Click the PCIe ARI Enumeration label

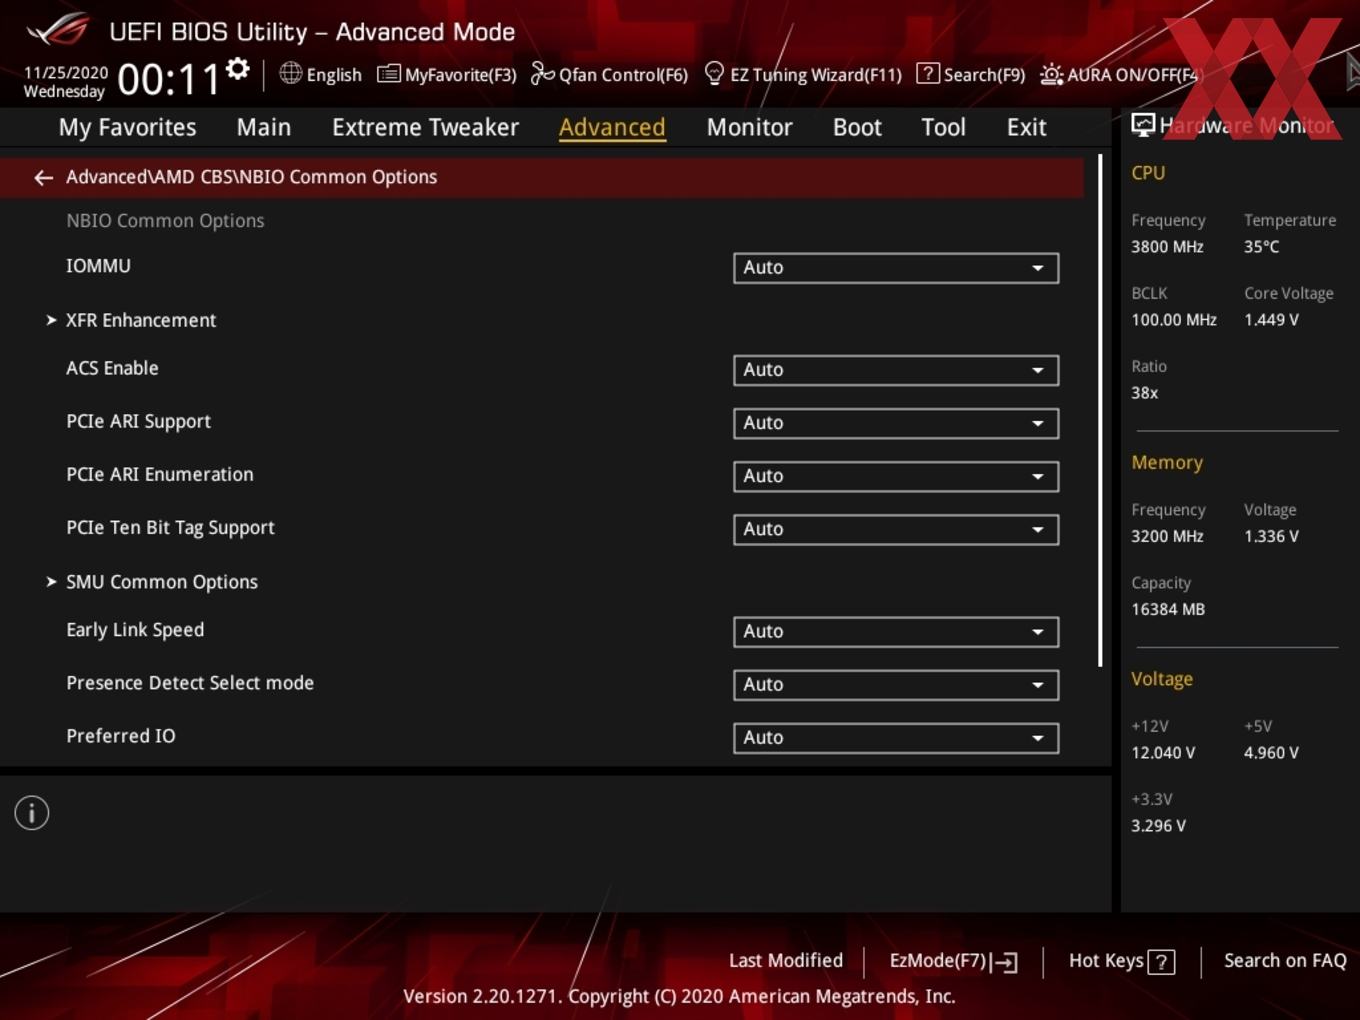[160, 474]
